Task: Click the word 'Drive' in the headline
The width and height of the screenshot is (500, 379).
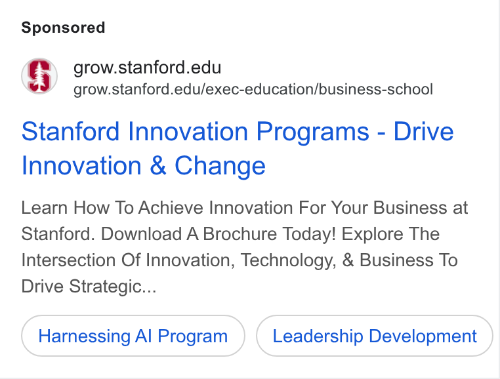Action: 423,131
